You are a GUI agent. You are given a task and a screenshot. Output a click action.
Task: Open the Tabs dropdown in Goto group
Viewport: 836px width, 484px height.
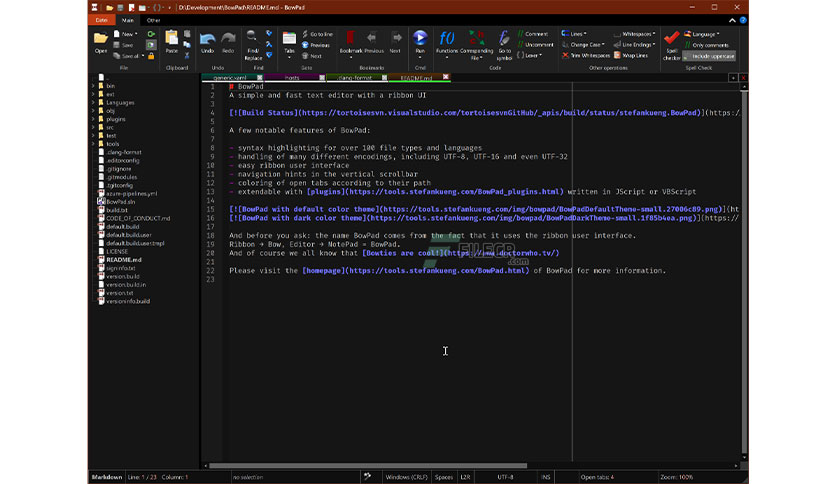289,44
